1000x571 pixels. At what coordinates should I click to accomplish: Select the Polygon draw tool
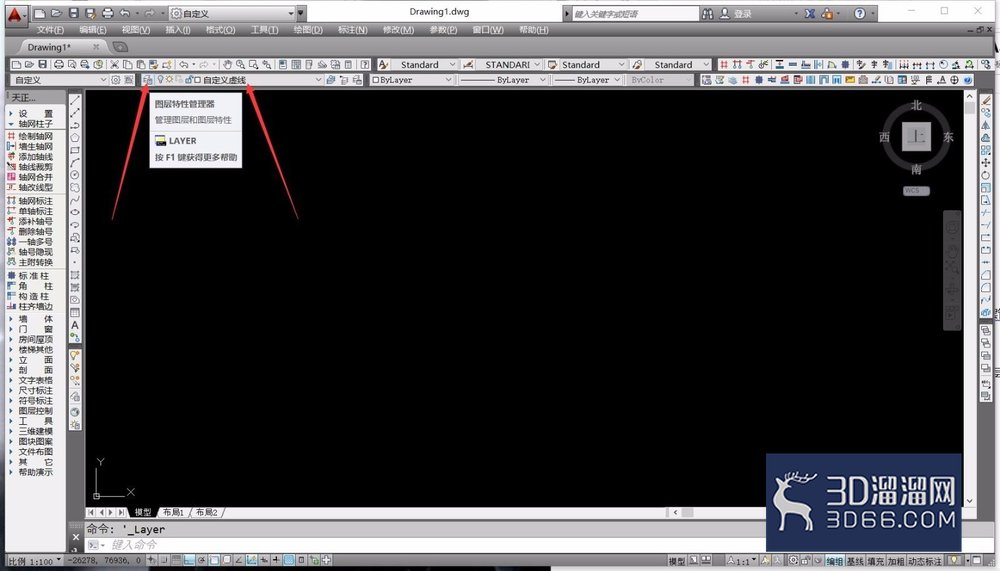pyautogui.click(x=75, y=137)
